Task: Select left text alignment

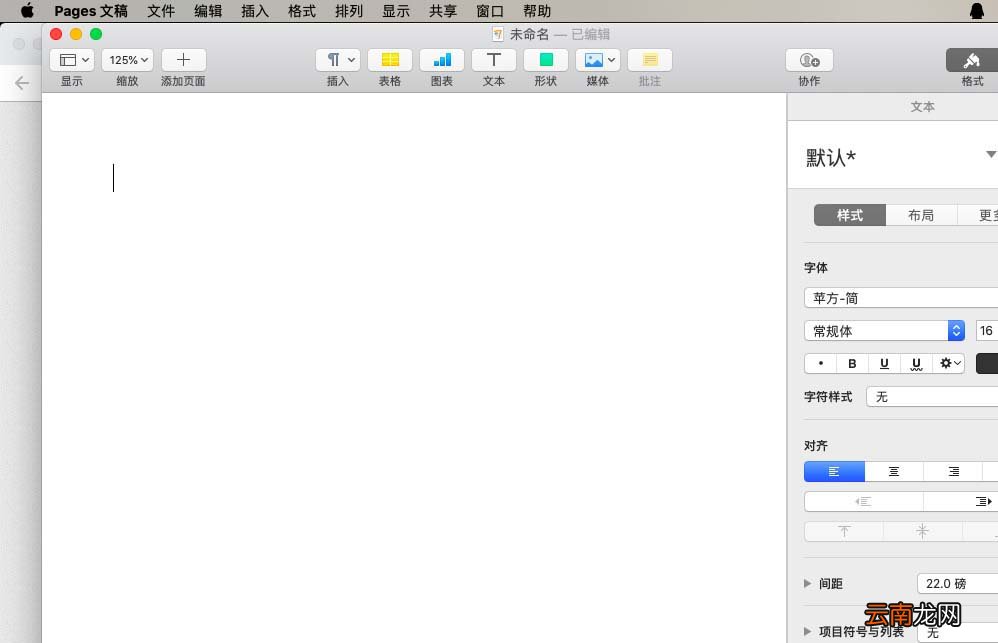Action: (x=834, y=472)
